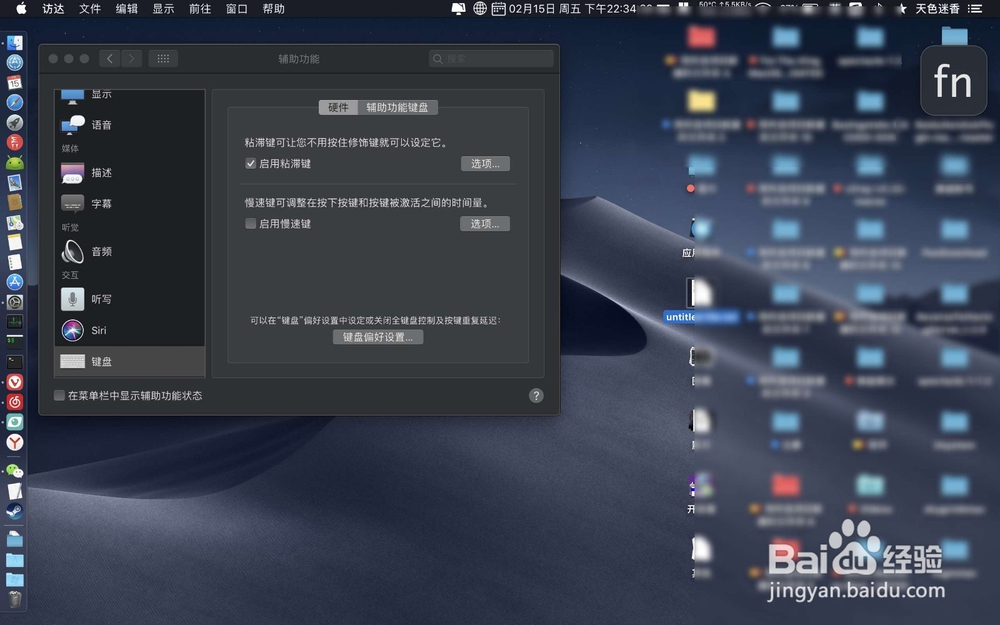The image size is (1000, 625).
Task: Open the 显示 menu
Action: pos(163,8)
